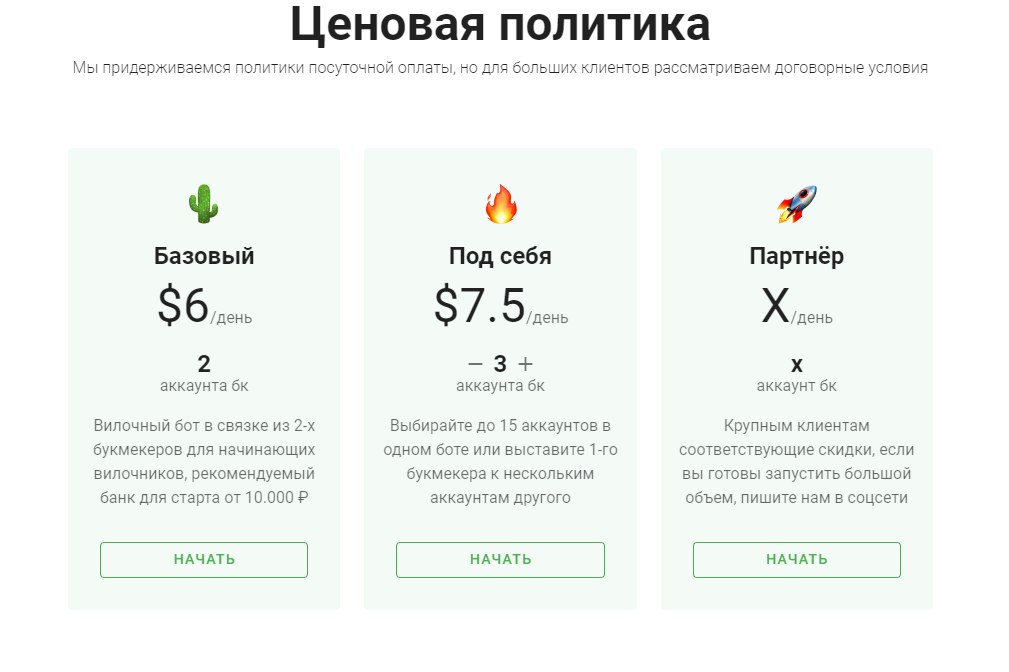Click the $7.5 per day price
Screen dimensions: 1009x672
(500, 307)
